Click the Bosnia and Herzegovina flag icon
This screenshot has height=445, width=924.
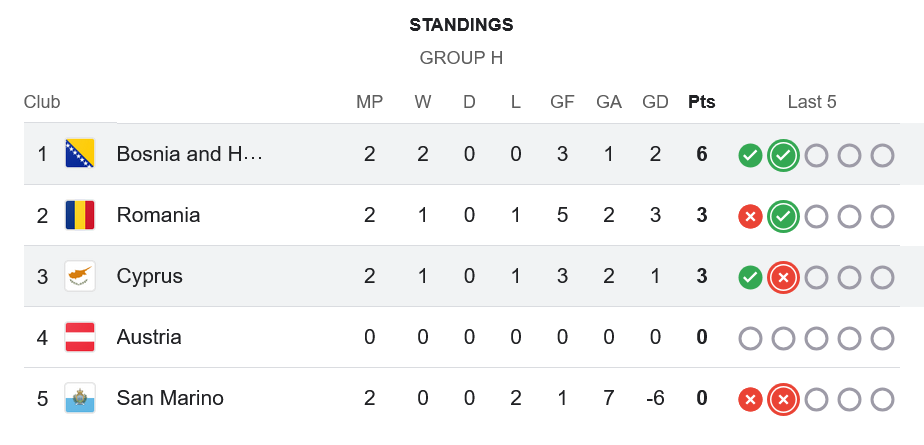point(80,154)
